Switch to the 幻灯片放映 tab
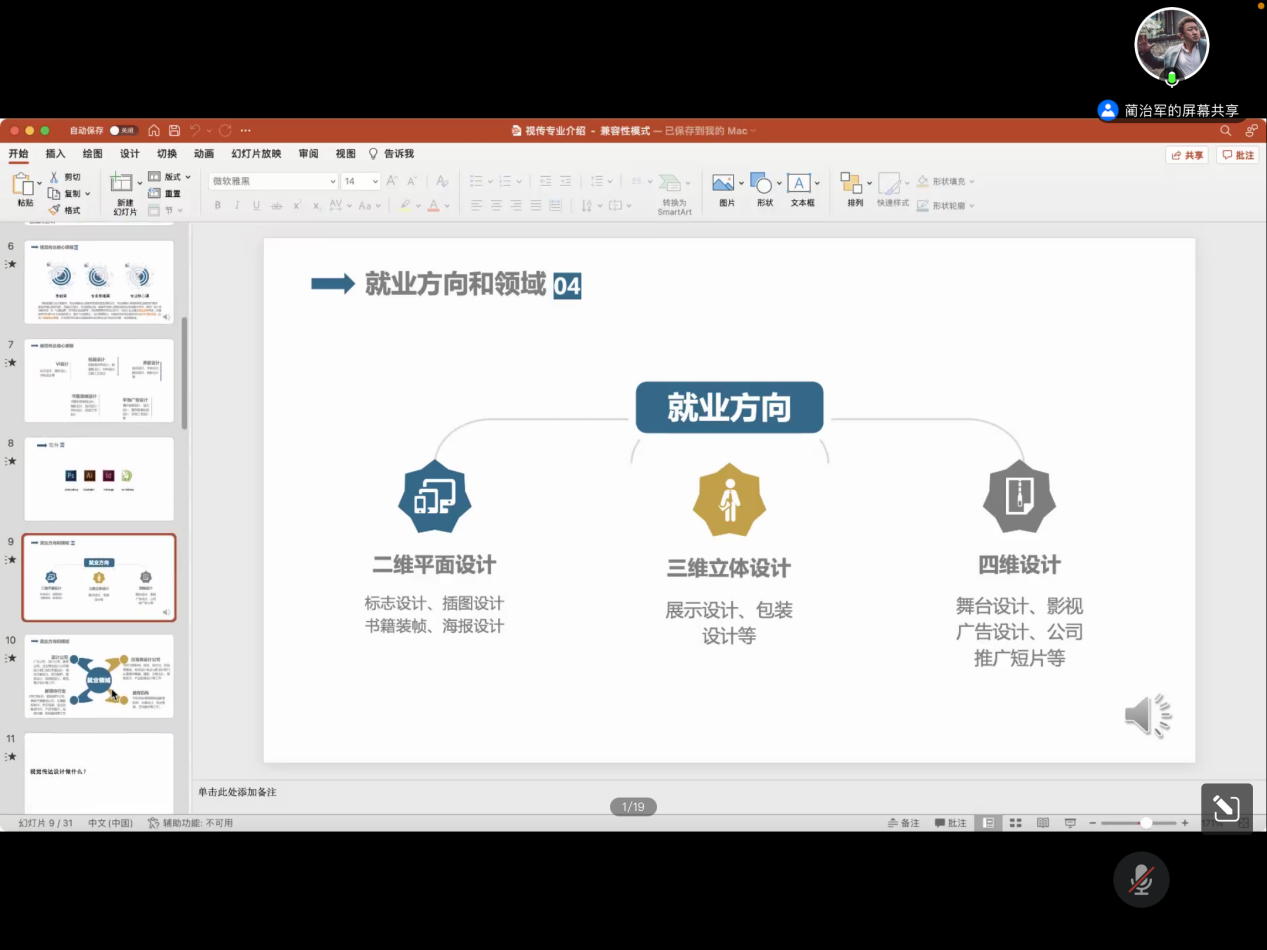The height and width of the screenshot is (950, 1267). (x=256, y=154)
